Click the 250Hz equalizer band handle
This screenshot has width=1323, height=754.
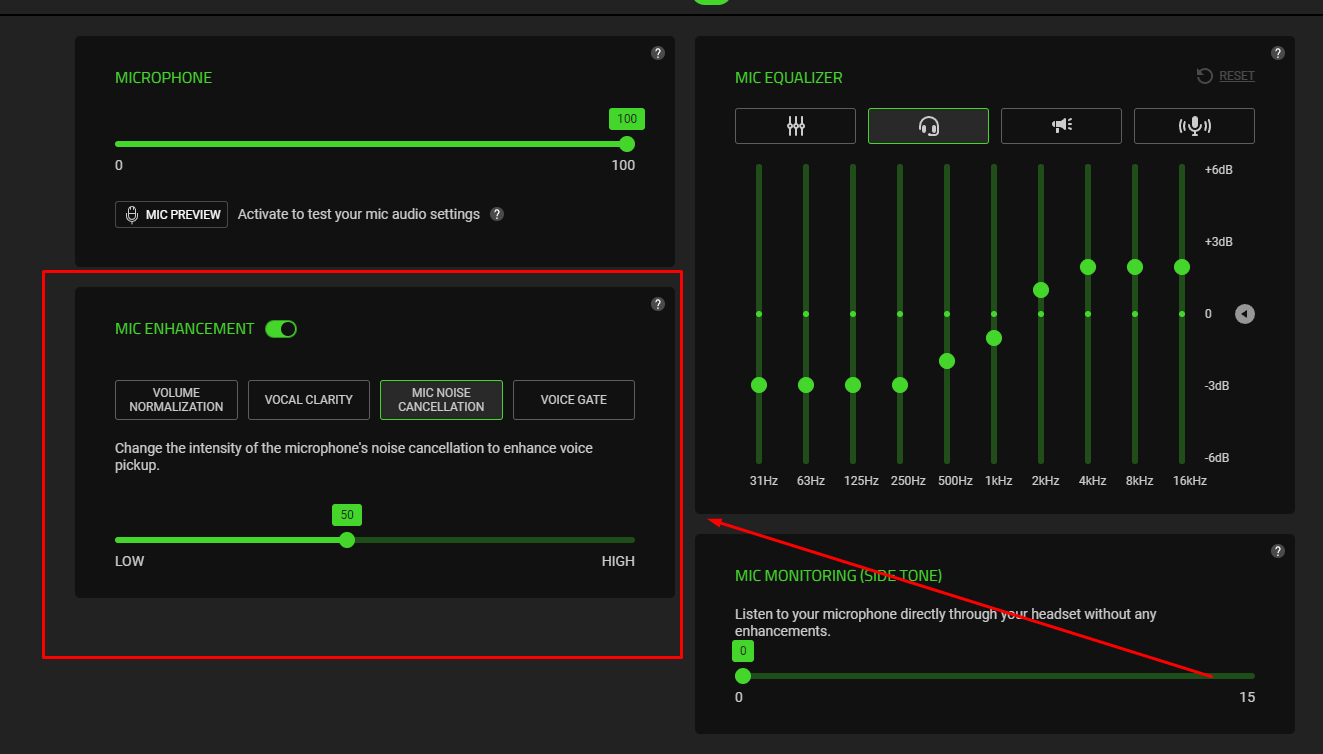[900, 385]
